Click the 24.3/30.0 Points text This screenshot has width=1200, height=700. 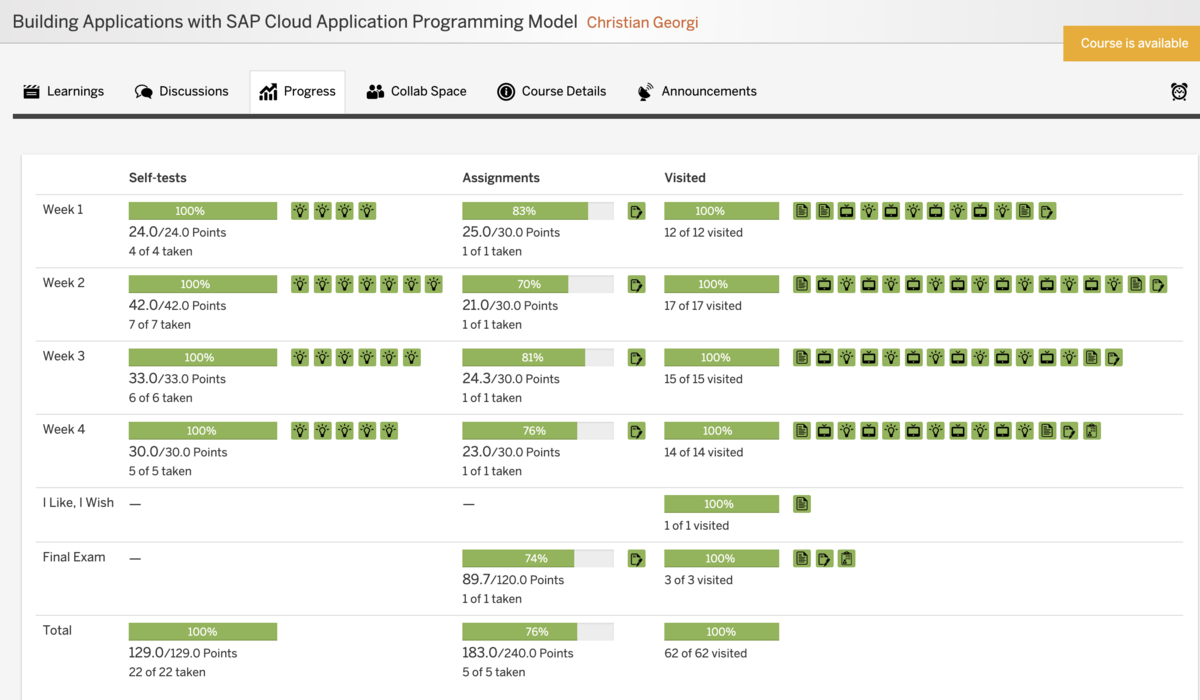512,379
